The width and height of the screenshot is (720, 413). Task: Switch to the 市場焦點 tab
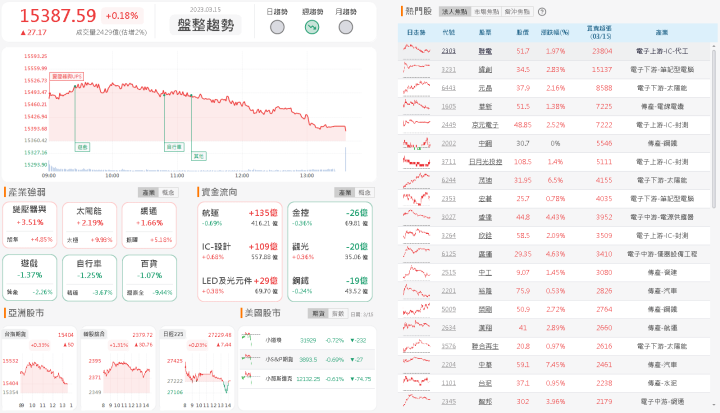(x=486, y=11)
